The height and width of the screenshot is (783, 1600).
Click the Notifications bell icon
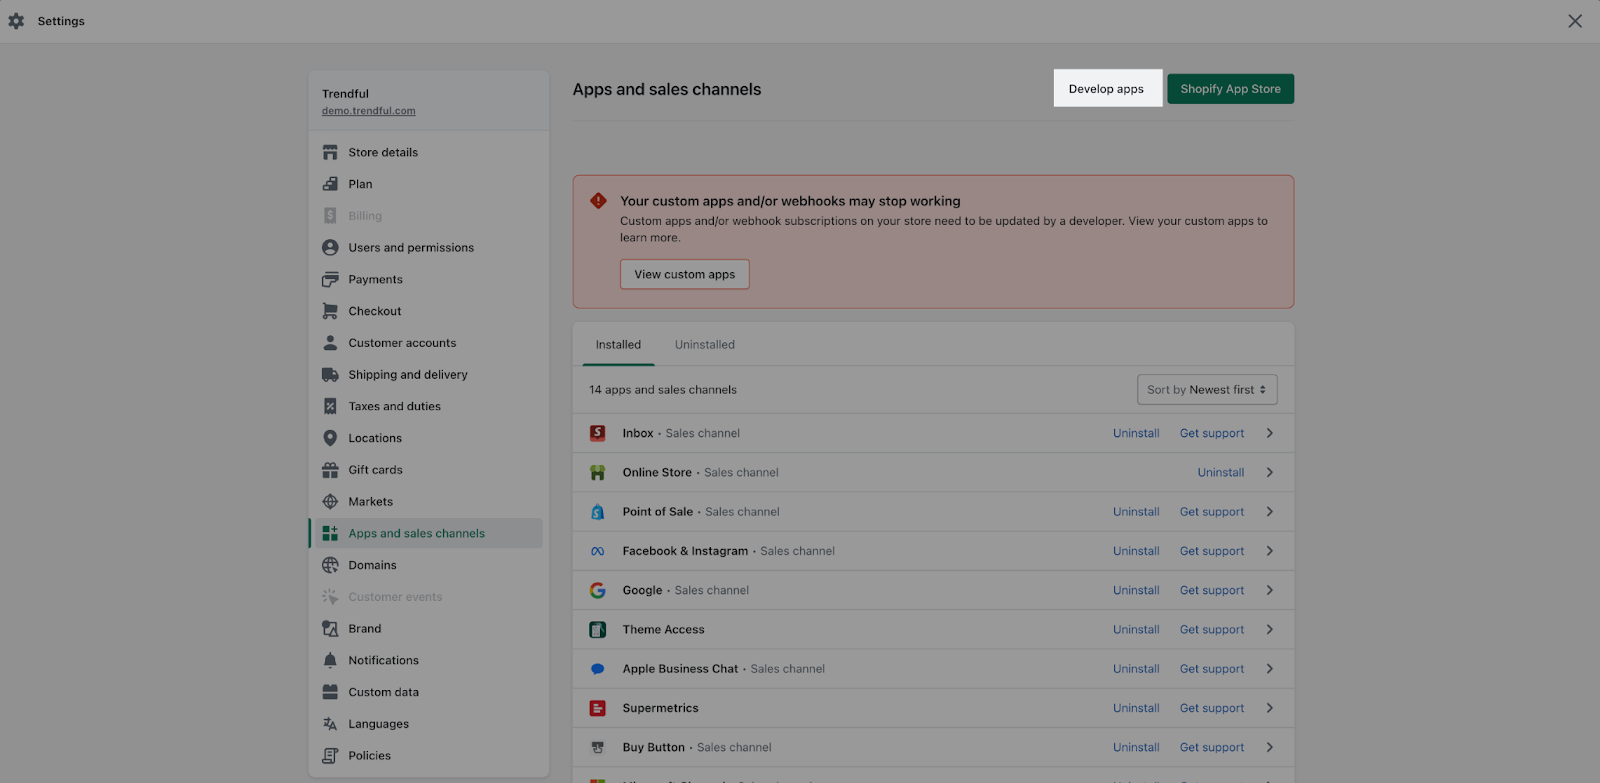tap(330, 660)
